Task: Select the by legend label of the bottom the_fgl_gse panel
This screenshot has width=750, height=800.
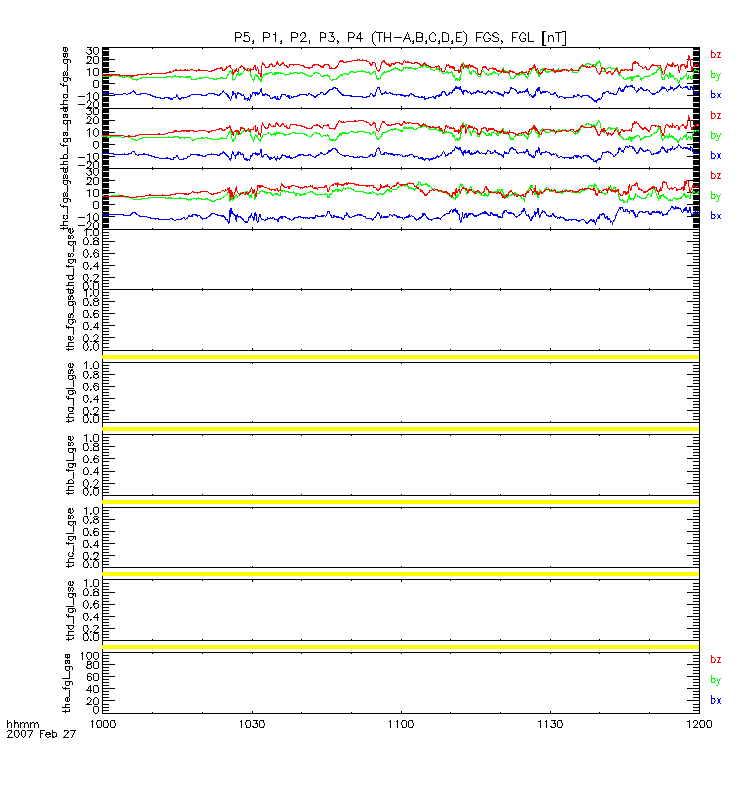Action: (x=715, y=680)
